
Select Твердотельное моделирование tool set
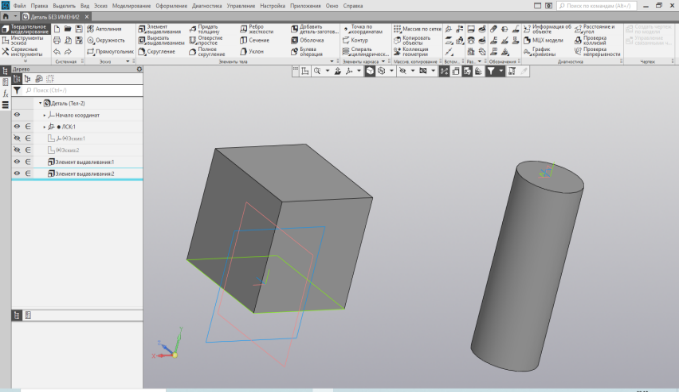click(26, 29)
